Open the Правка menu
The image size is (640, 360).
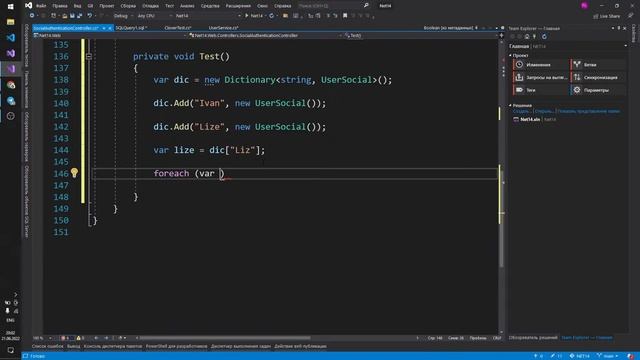click(60, 6)
